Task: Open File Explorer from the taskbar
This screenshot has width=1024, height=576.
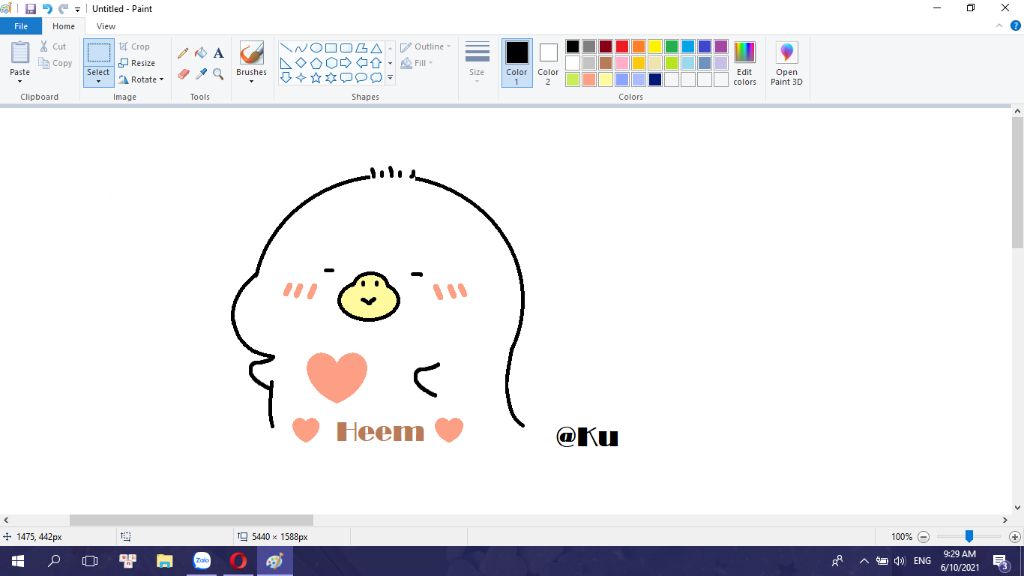Action: coord(165,561)
